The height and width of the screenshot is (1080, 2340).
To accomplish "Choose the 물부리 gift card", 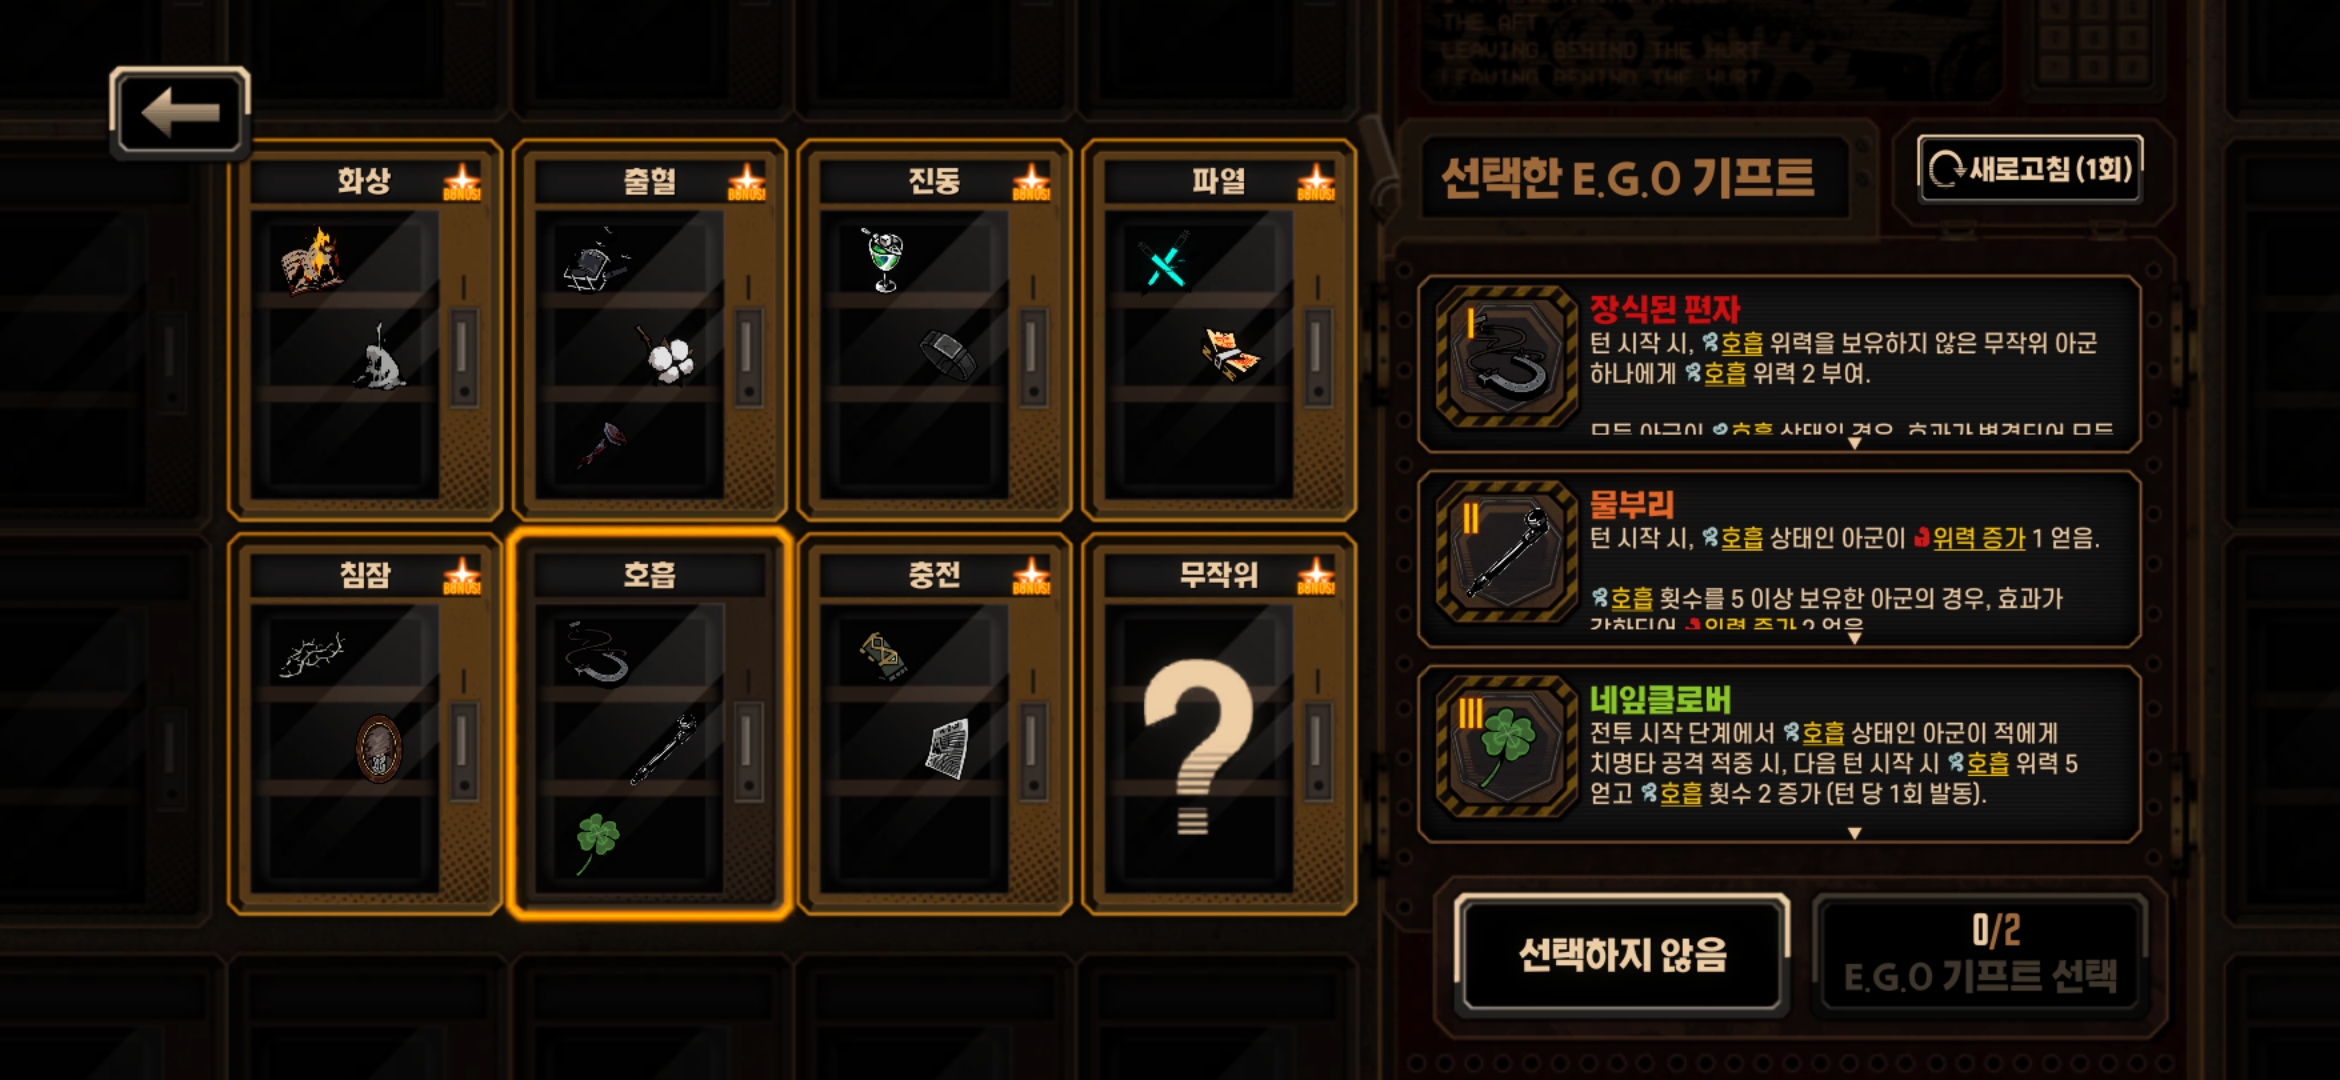I will pos(1779,559).
